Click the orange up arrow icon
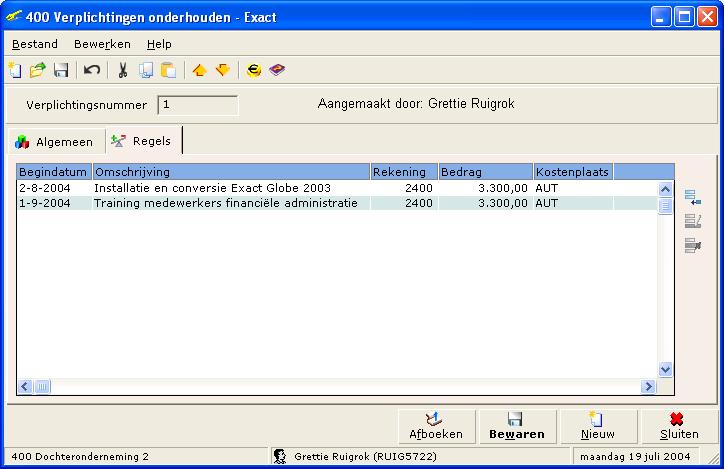Image resolution: width=724 pixels, height=469 pixels. click(199, 70)
